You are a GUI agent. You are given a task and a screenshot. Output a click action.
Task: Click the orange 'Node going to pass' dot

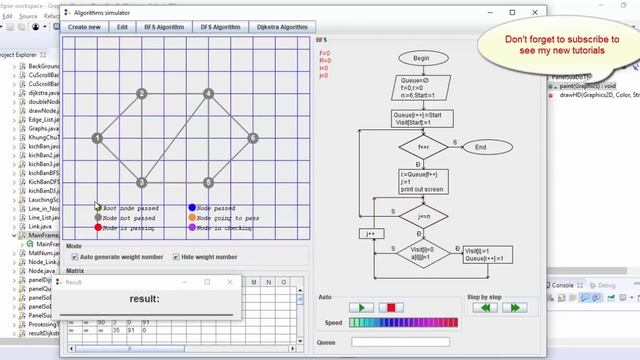click(192, 218)
